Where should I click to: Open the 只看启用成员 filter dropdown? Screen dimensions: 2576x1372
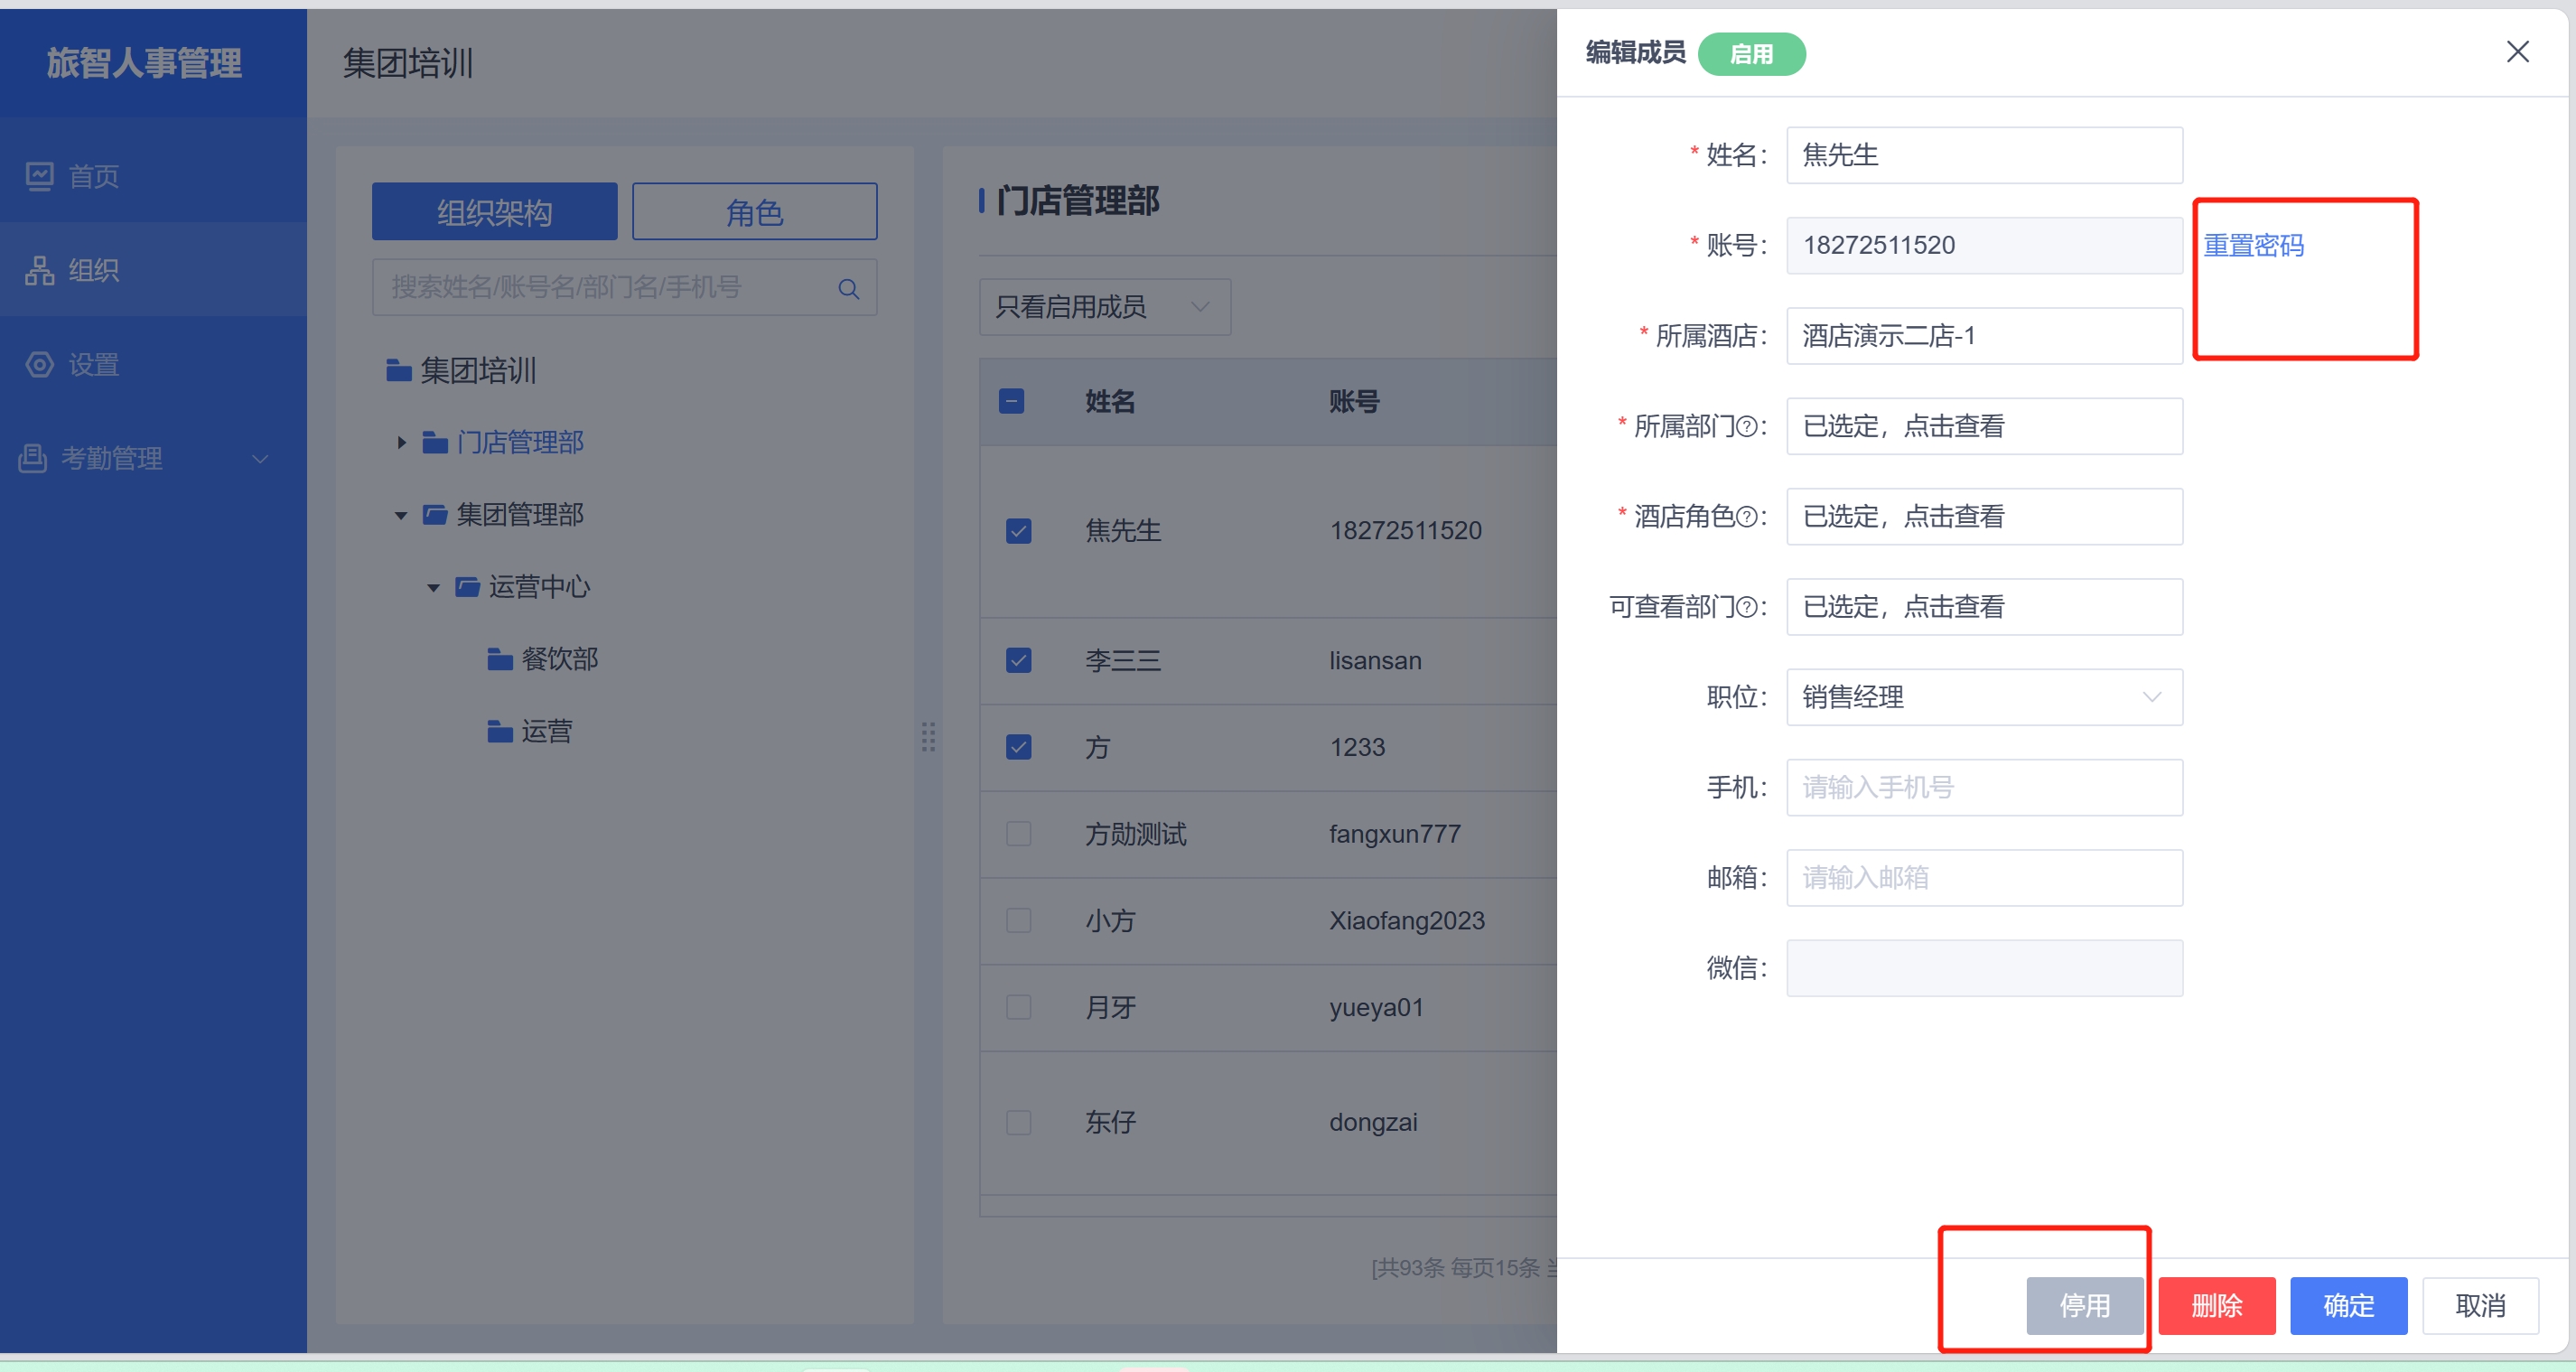1104,307
